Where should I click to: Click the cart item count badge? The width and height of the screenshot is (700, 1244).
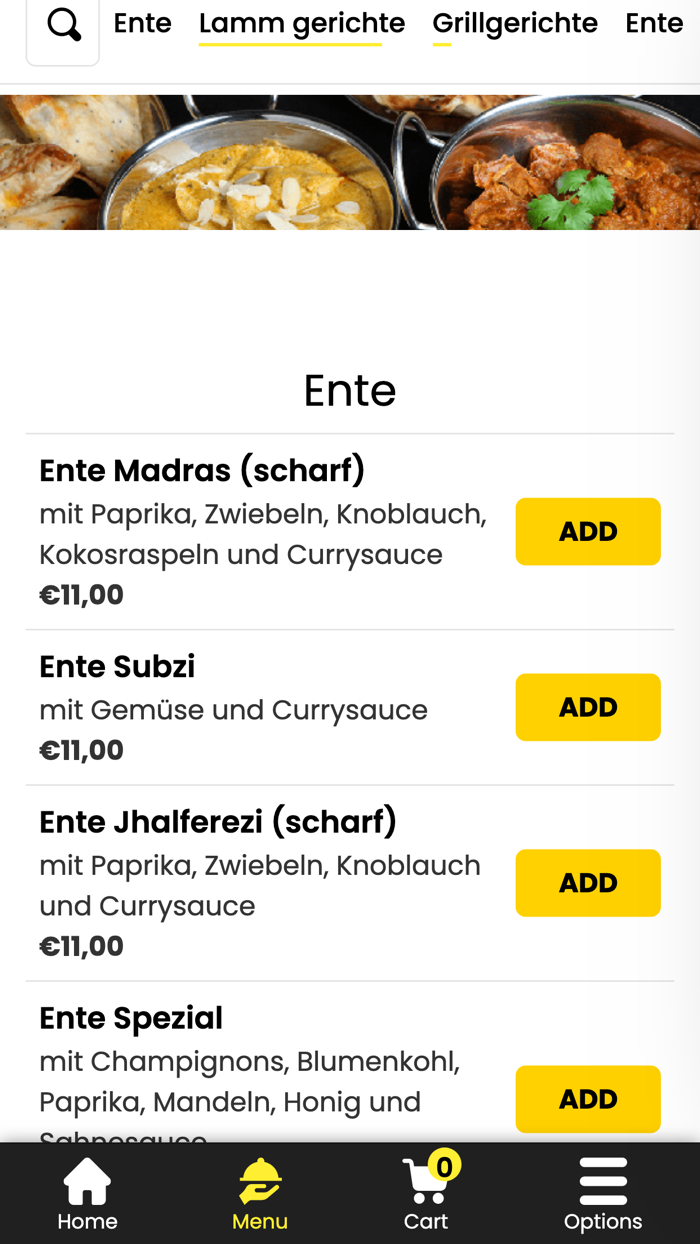[444, 1165]
